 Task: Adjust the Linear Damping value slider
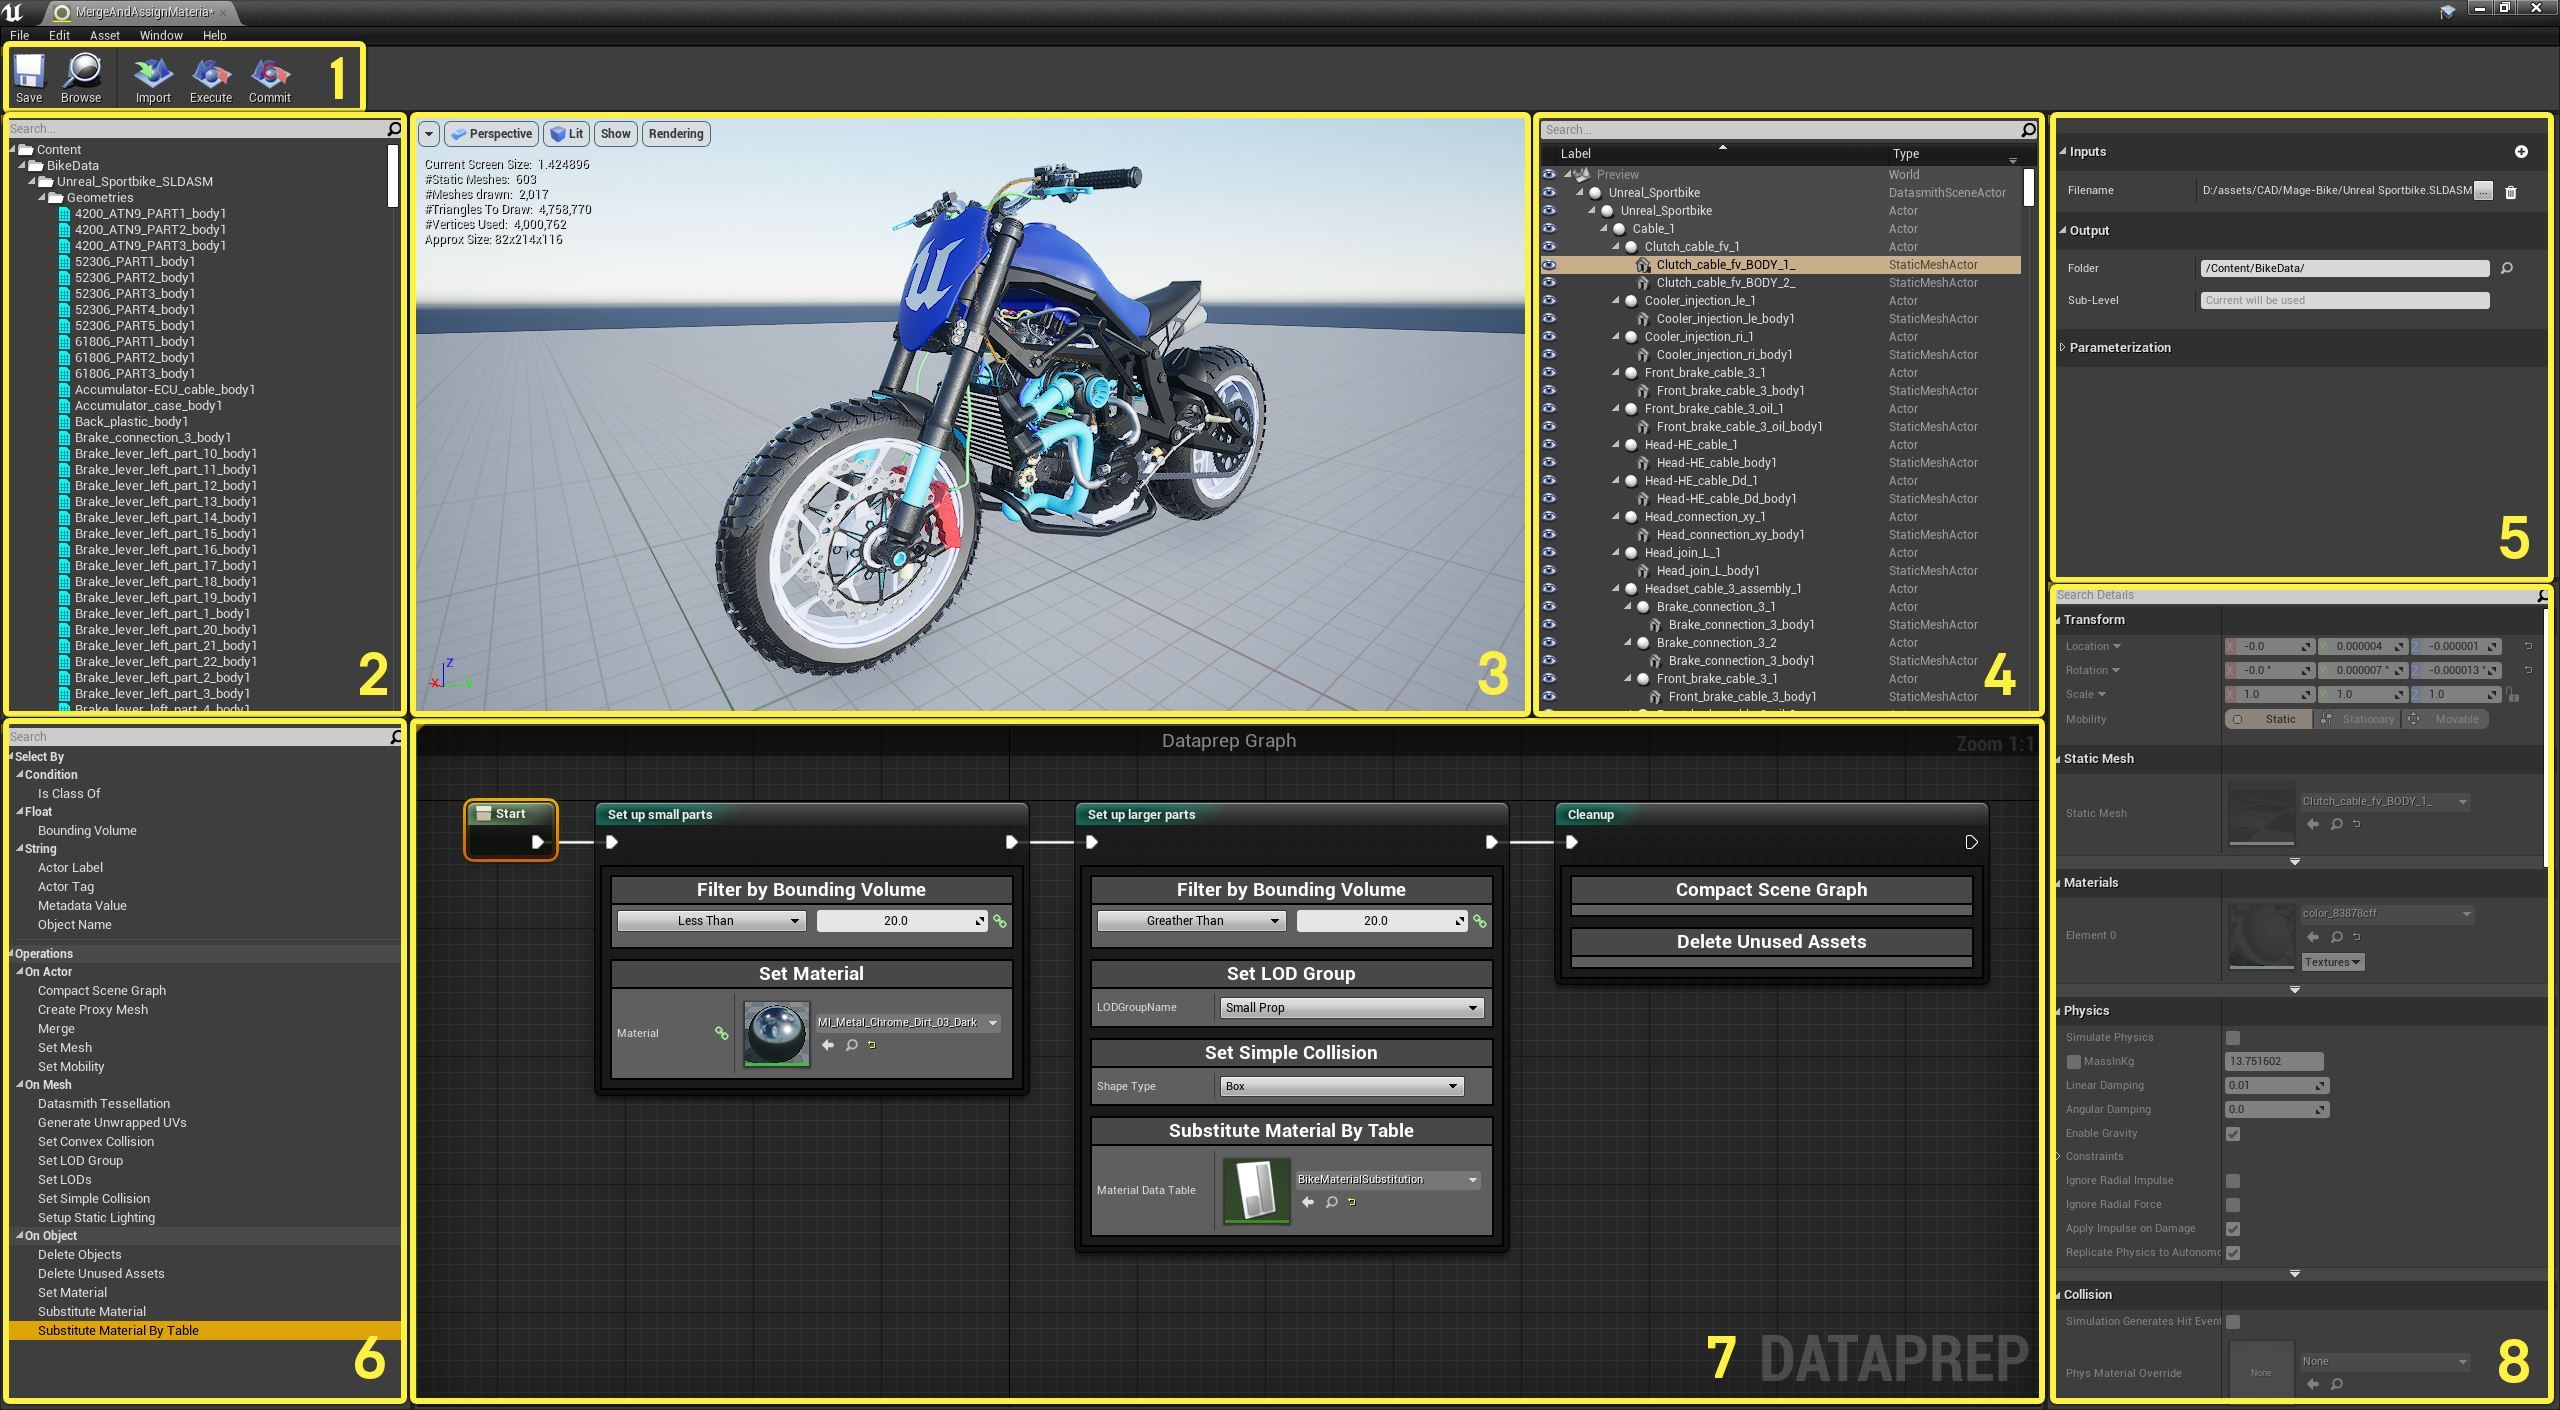click(2275, 1085)
